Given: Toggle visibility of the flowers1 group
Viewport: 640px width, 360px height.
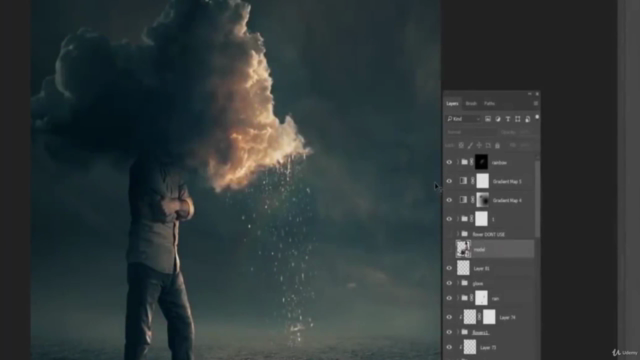Looking at the screenshot, I should [449, 332].
